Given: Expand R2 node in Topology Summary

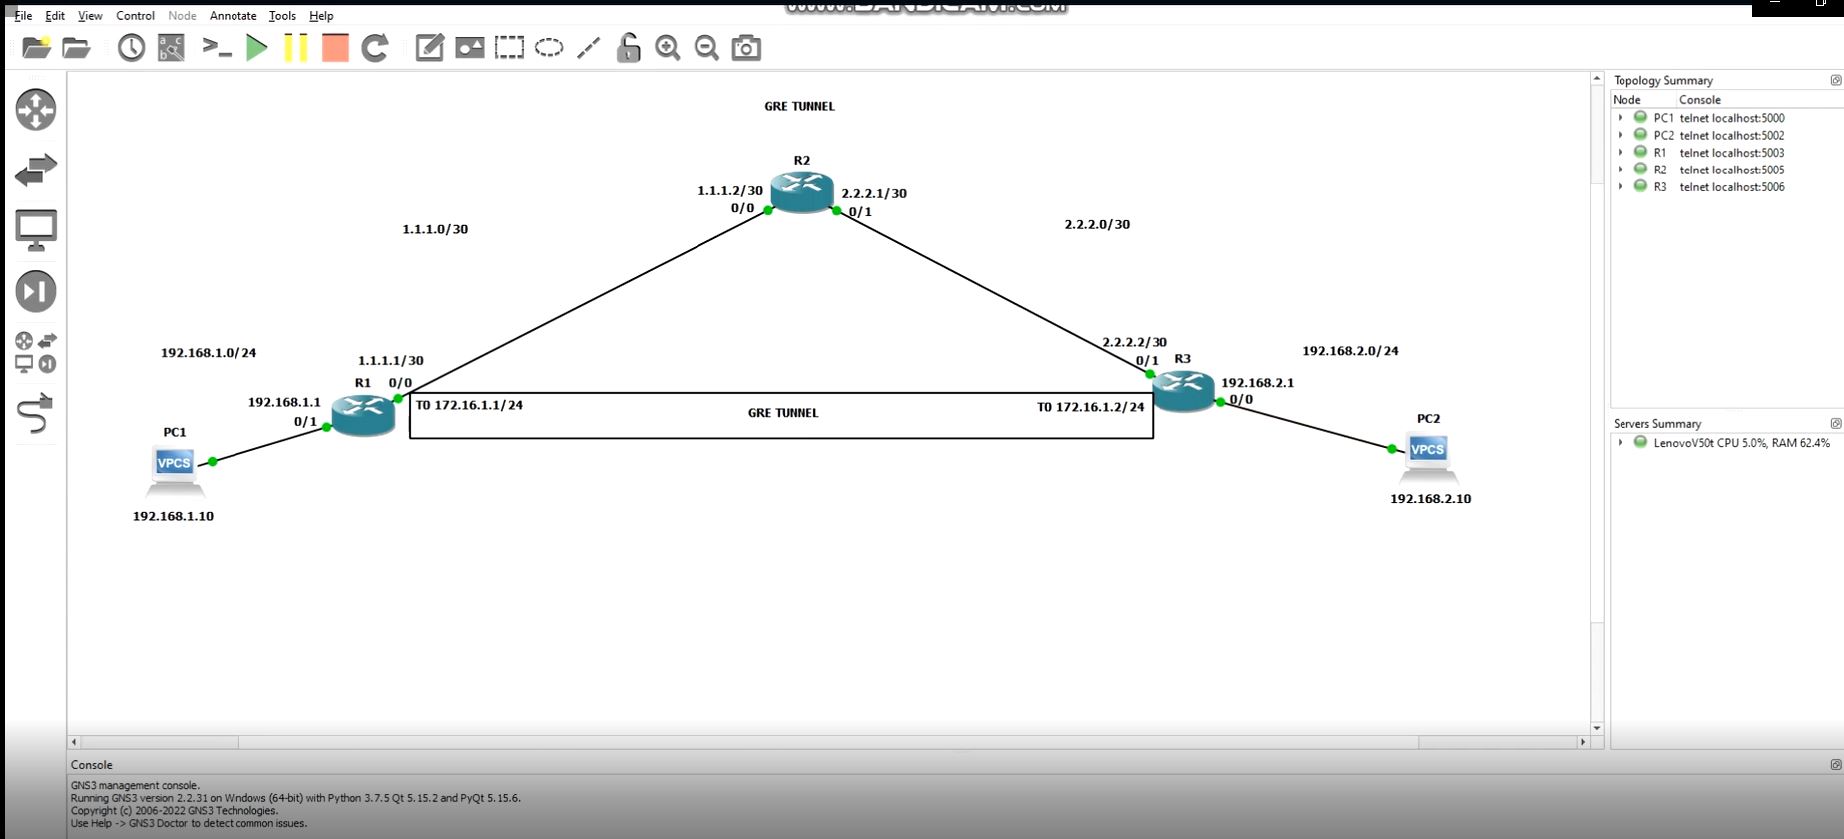Looking at the screenshot, I should pyautogui.click(x=1621, y=170).
